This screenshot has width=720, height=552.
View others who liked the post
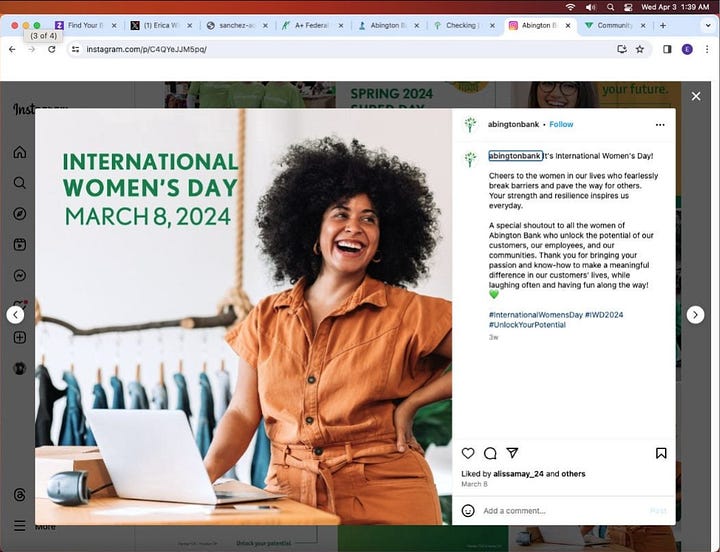pos(573,474)
